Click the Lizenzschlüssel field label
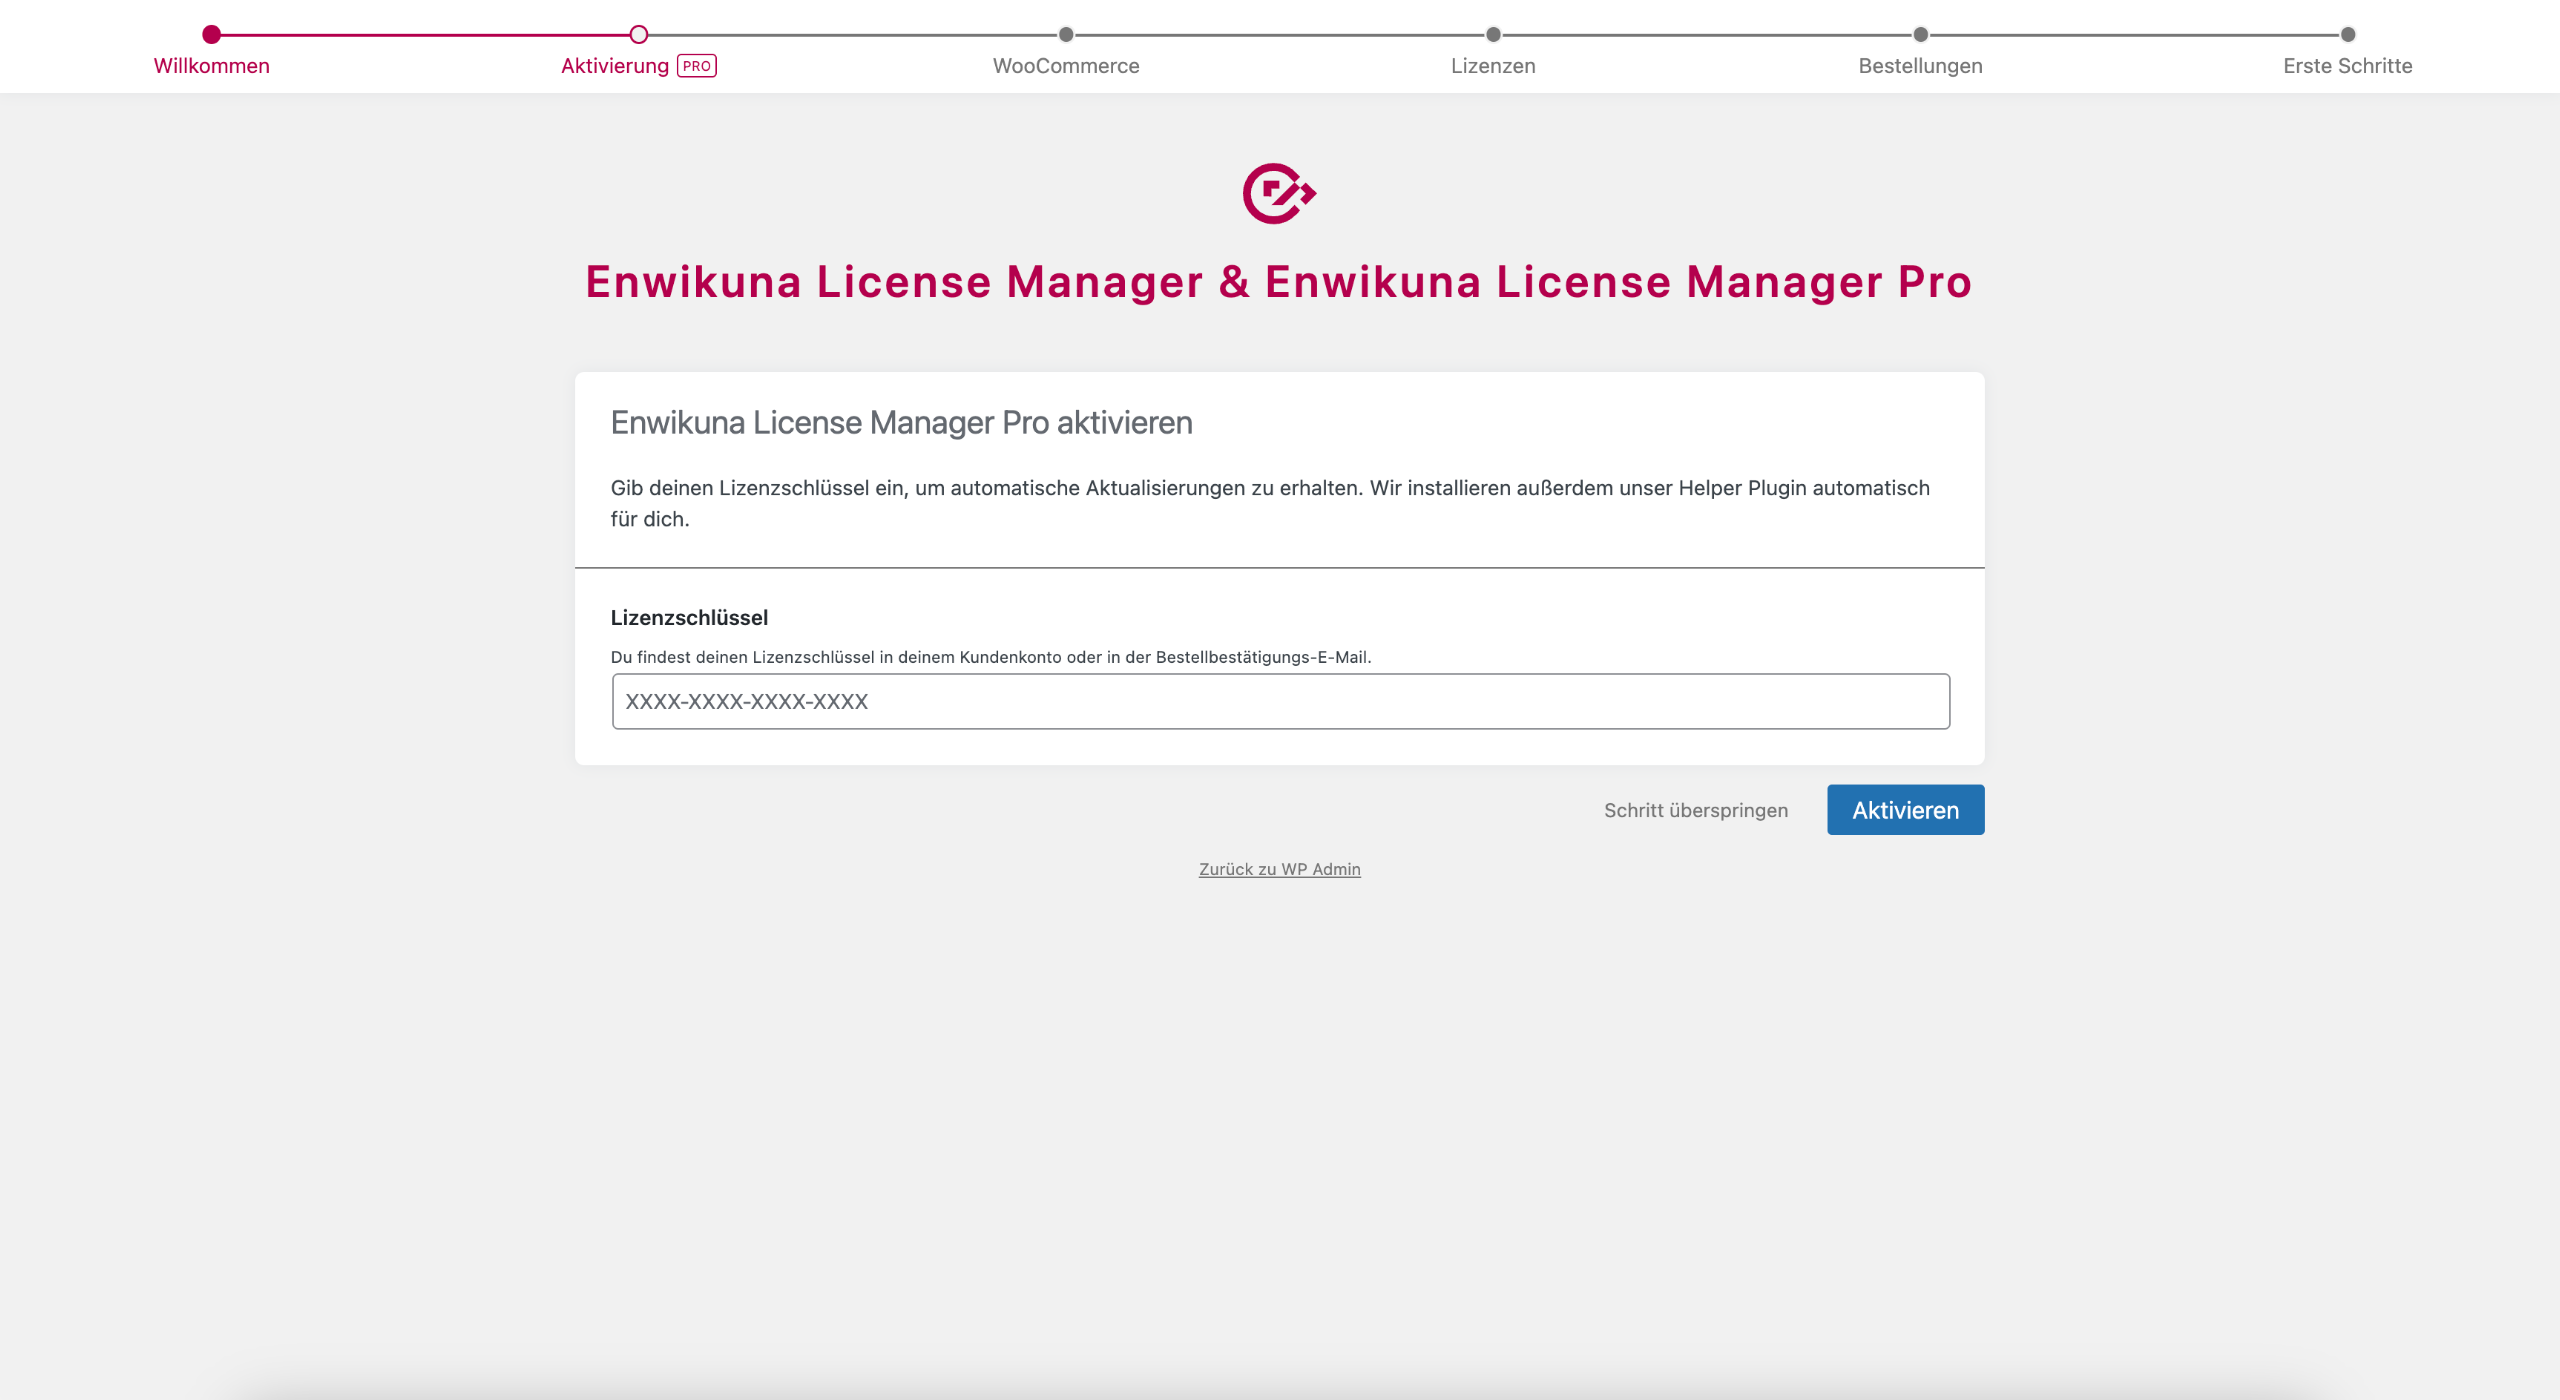This screenshot has width=2560, height=1400. click(689, 618)
